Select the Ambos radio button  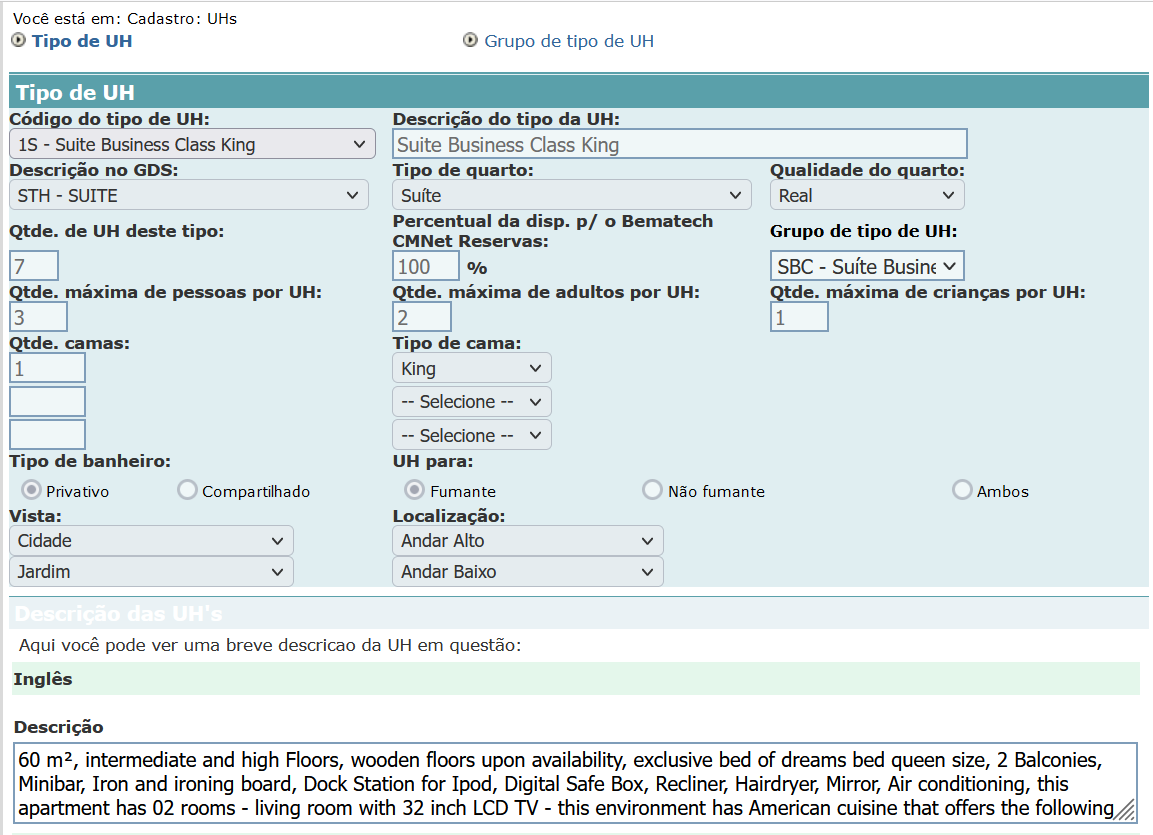click(962, 490)
